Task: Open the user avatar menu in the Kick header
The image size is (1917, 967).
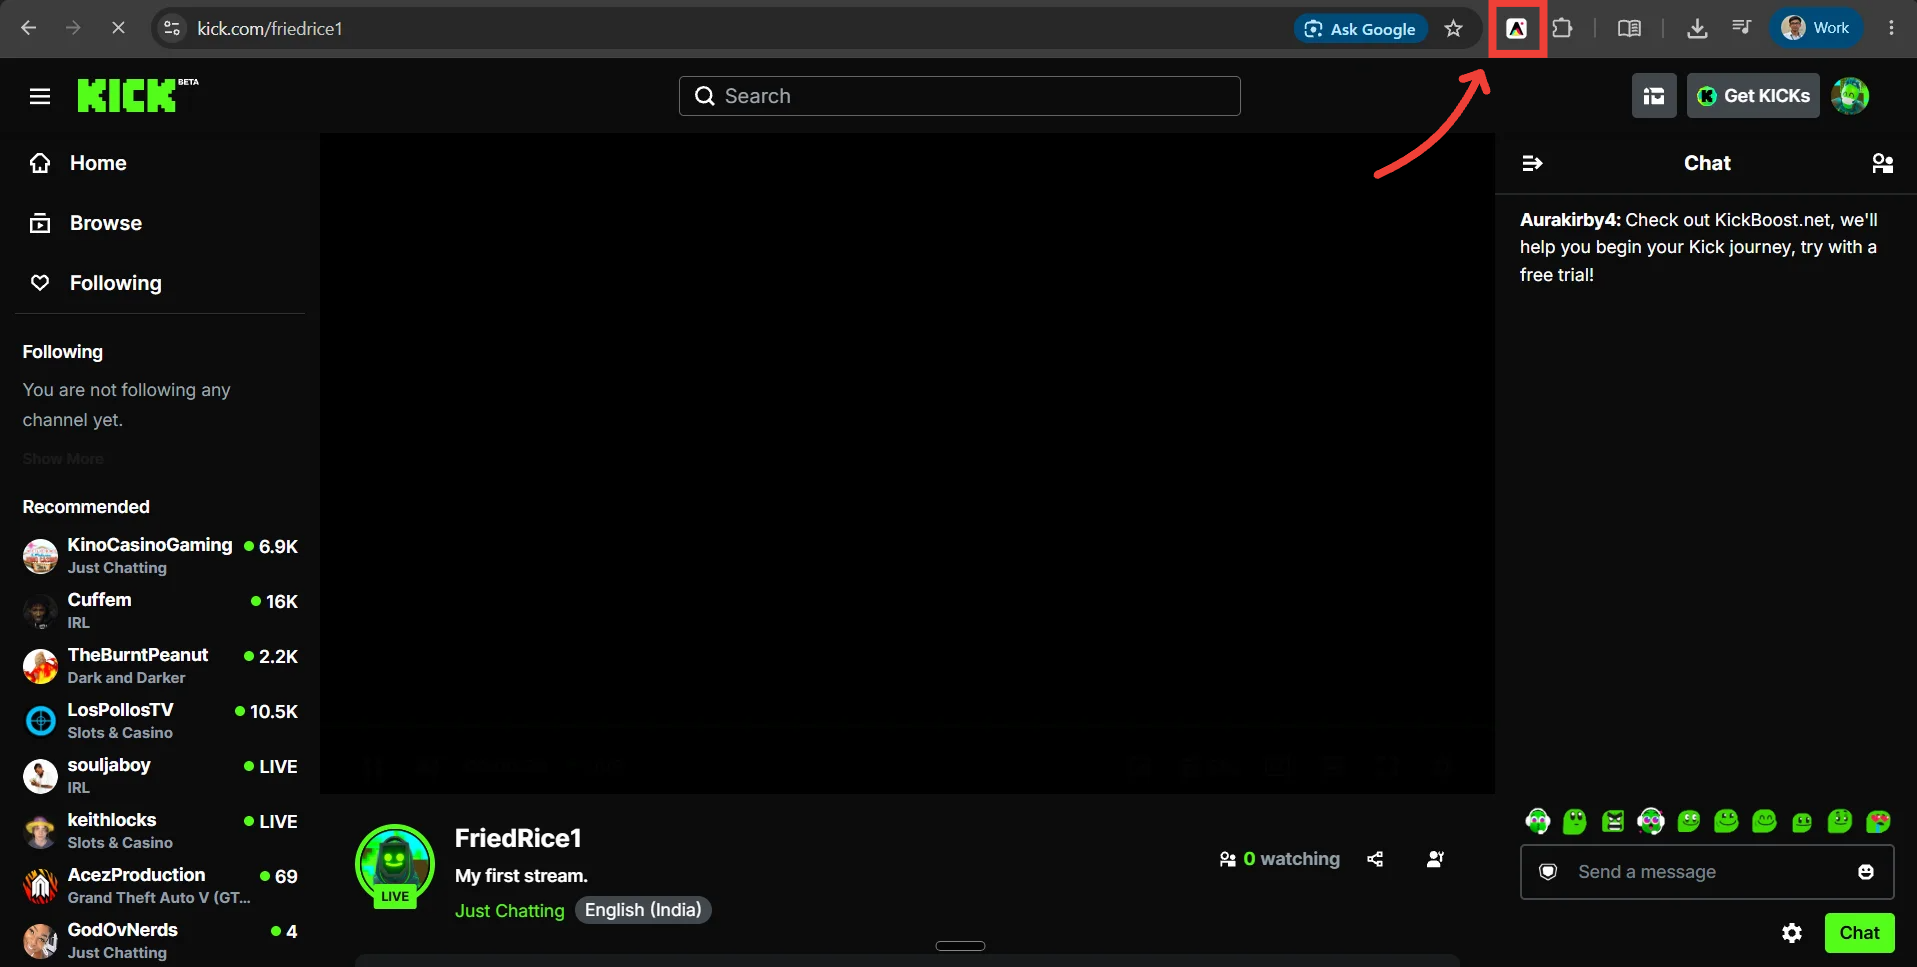Action: pyautogui.click(x=1850, y=96)
